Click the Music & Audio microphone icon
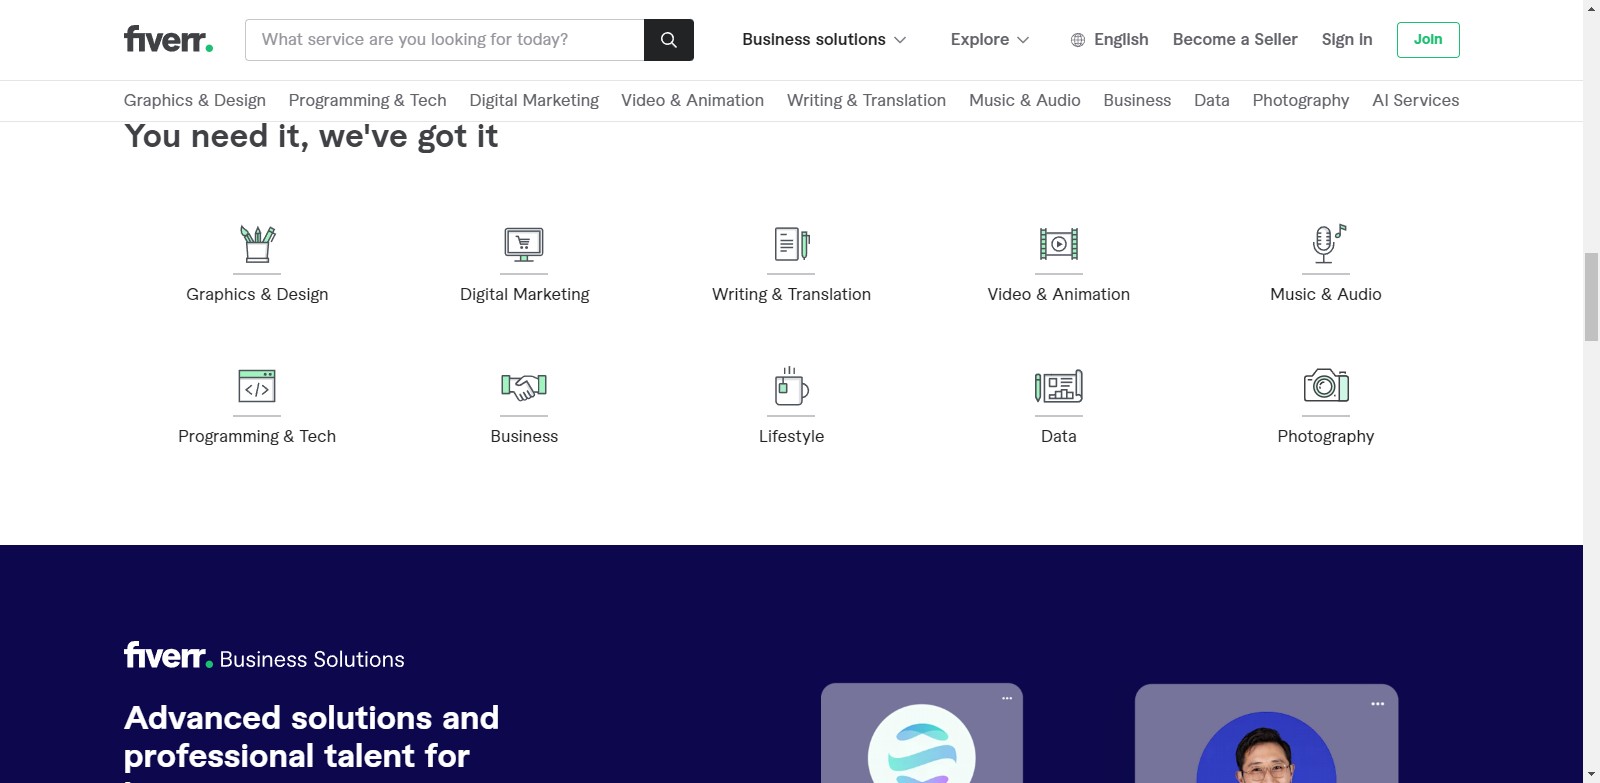This screenshot has height=783, width=1600. point(1325,244)
